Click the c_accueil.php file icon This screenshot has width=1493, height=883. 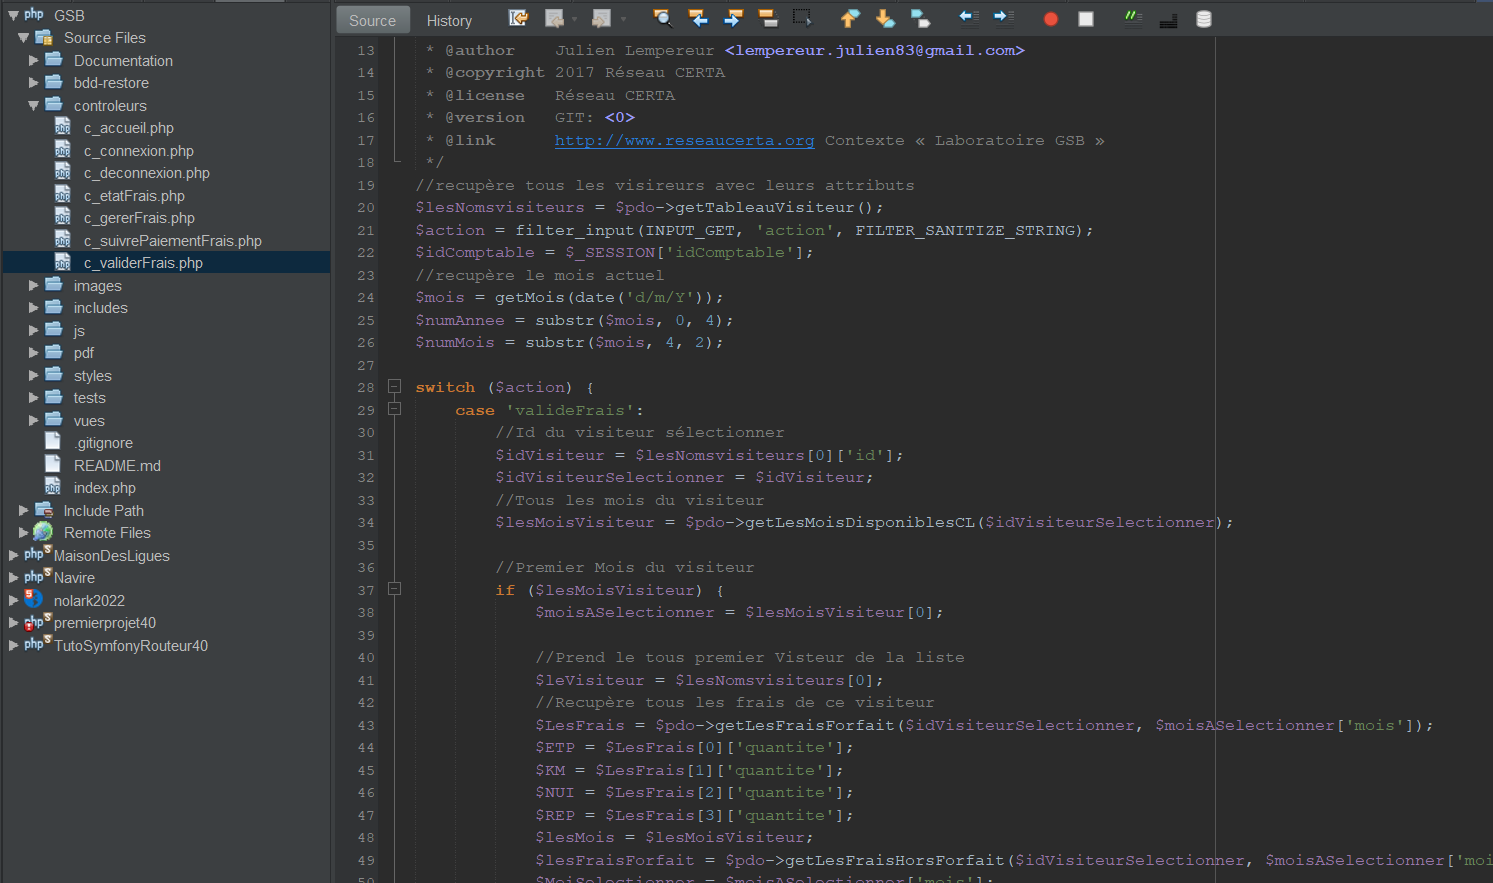63,127
